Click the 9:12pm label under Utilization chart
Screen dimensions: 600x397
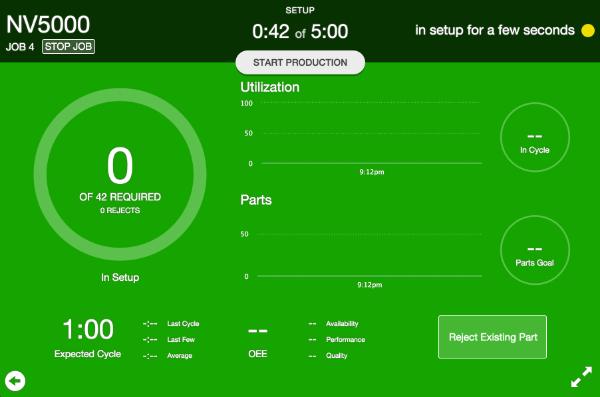pyautogui.click(x=372, y=172)
